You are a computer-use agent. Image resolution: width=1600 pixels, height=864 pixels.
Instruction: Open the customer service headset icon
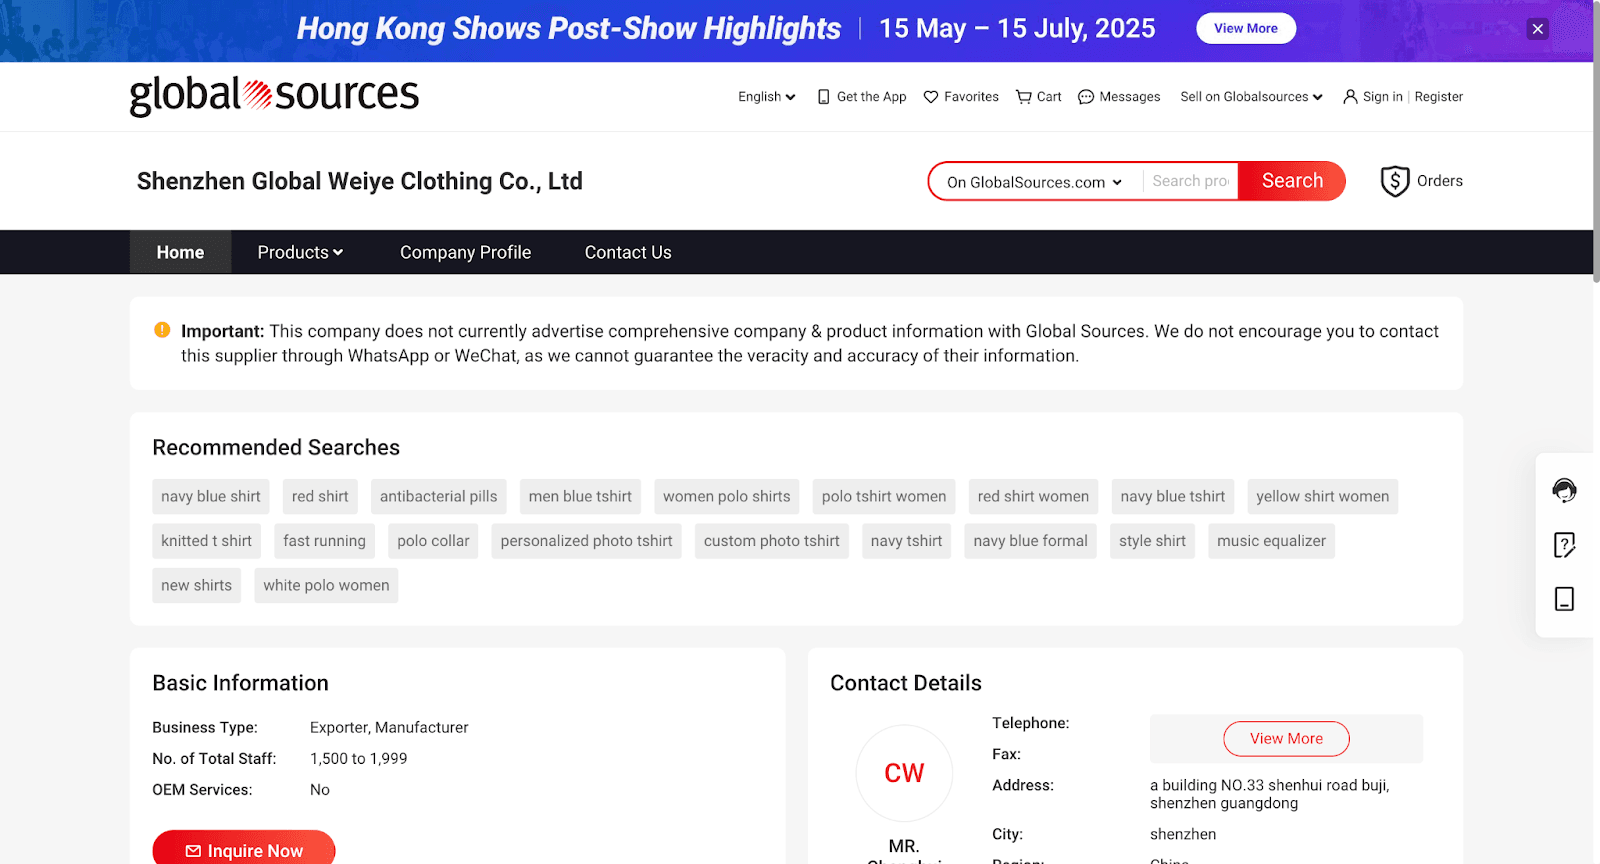[x=1564, y=490]
